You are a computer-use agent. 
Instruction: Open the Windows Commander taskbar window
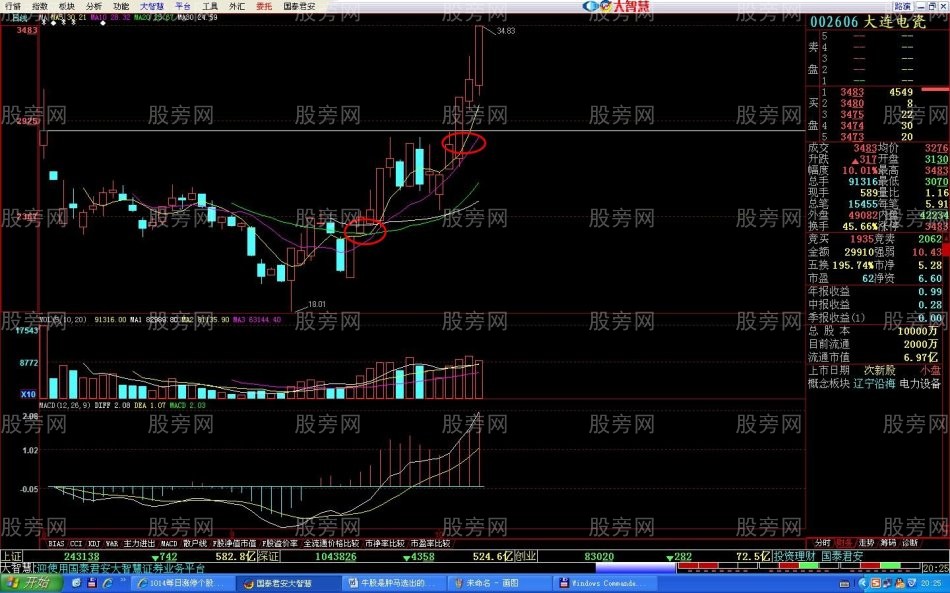pyautogui.click(x=603, y=583)
